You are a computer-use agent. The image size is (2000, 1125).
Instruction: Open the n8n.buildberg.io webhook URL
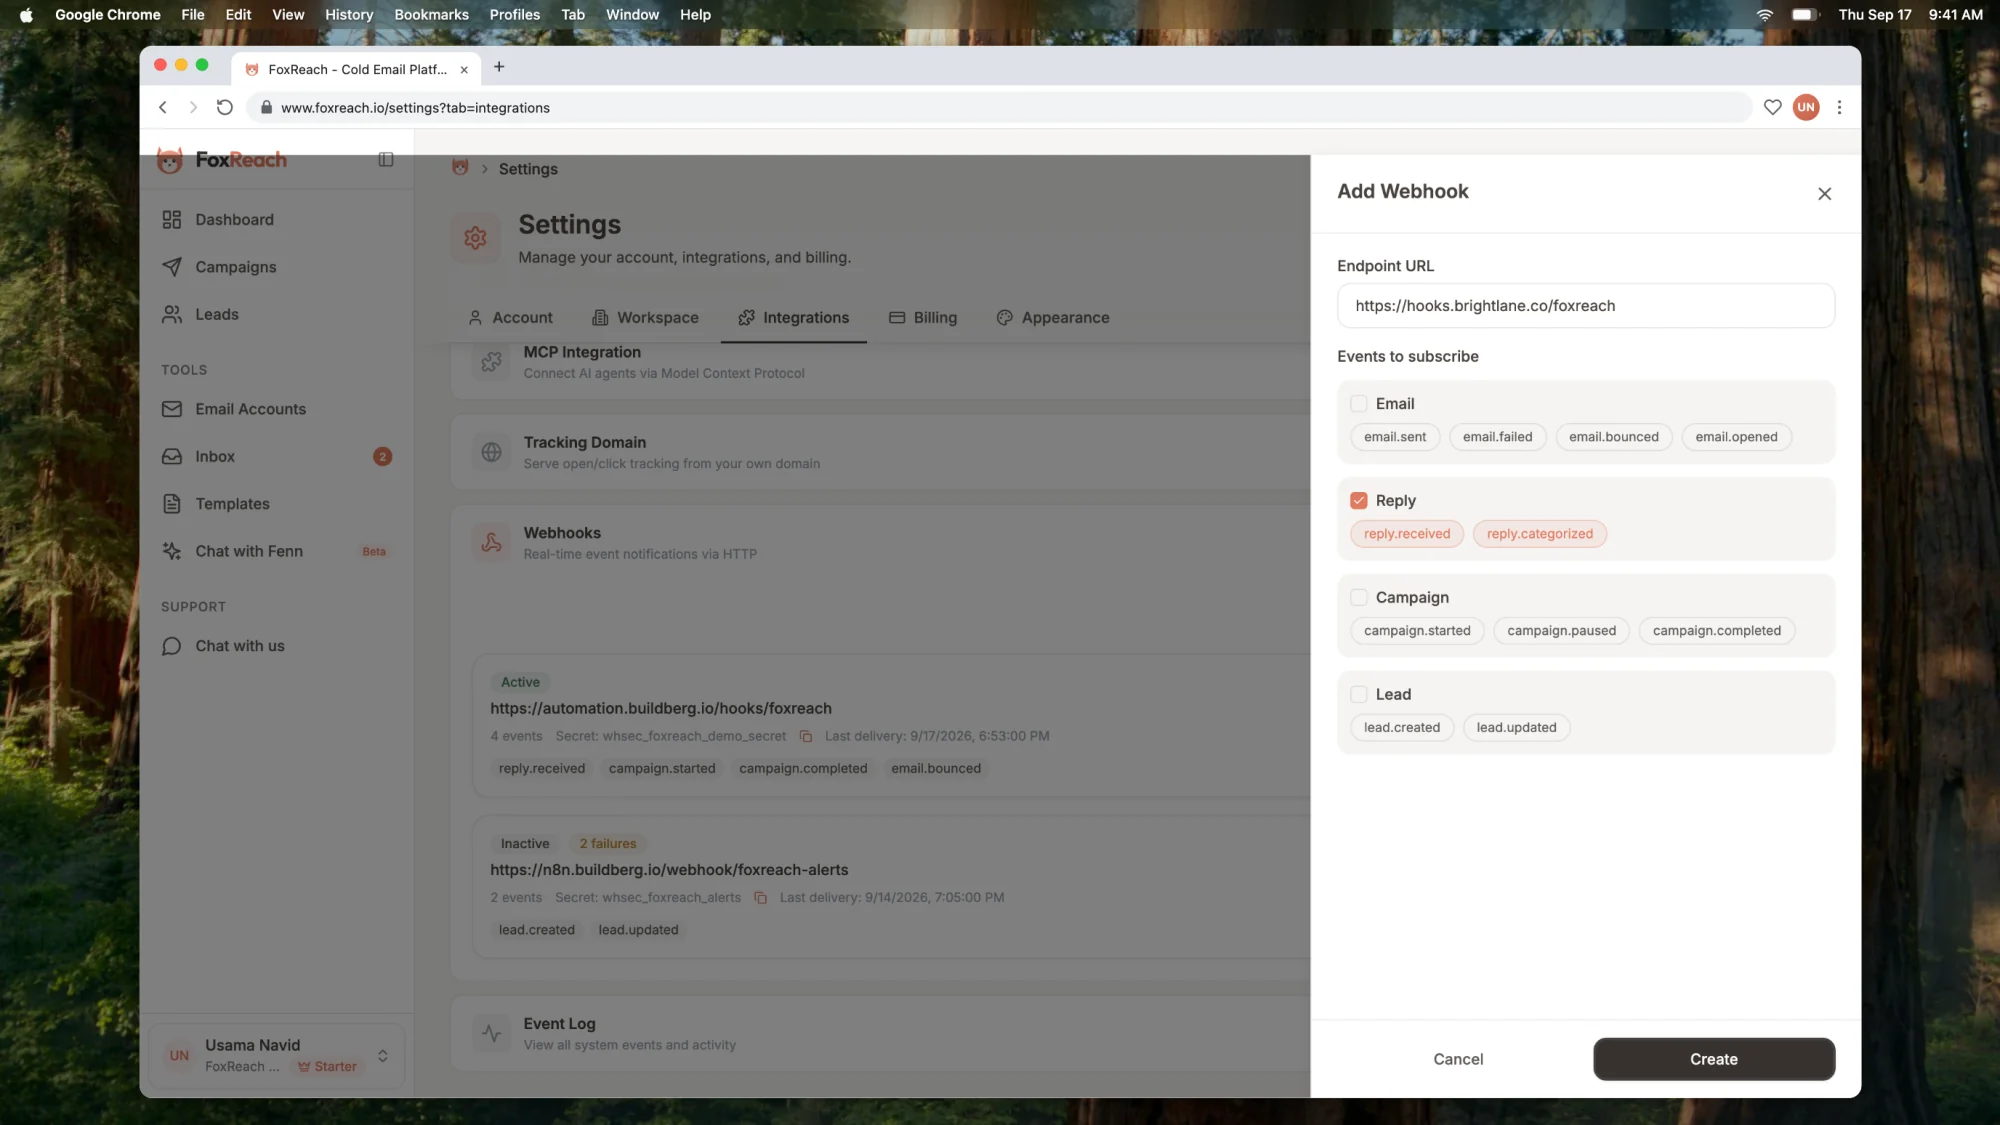669,870
